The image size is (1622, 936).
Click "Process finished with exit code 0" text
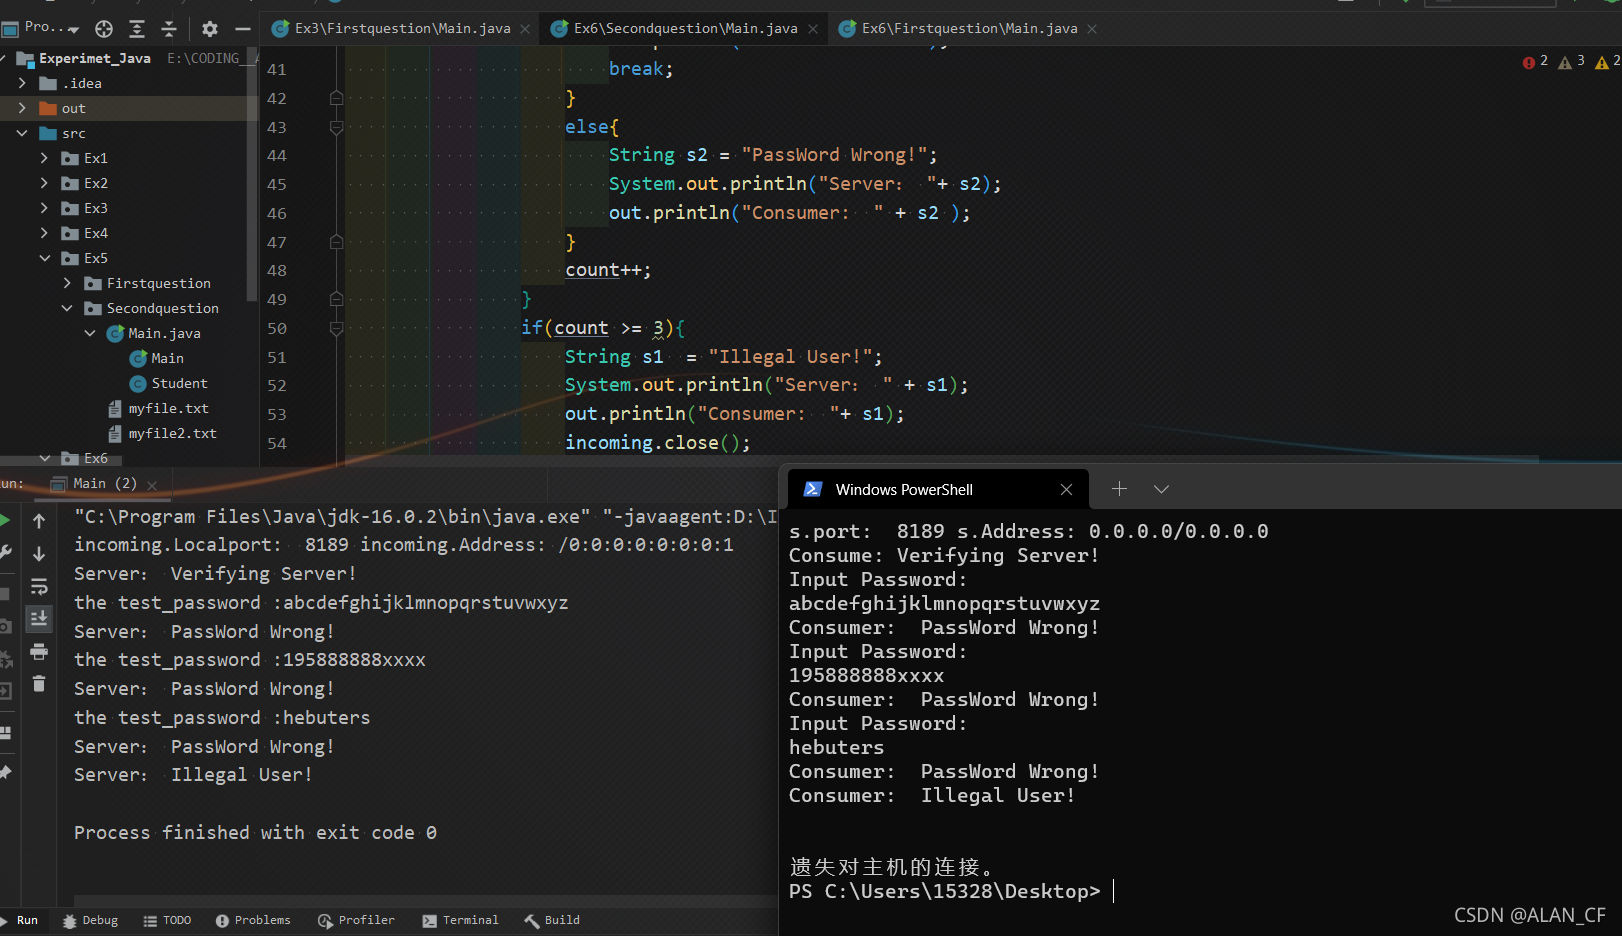tap(255, 832)
